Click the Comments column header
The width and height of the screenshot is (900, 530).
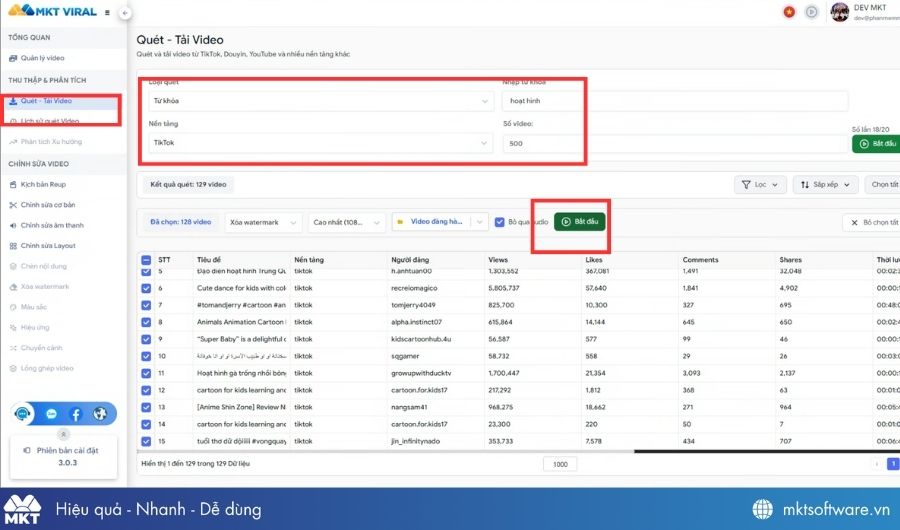coord(700,260)
